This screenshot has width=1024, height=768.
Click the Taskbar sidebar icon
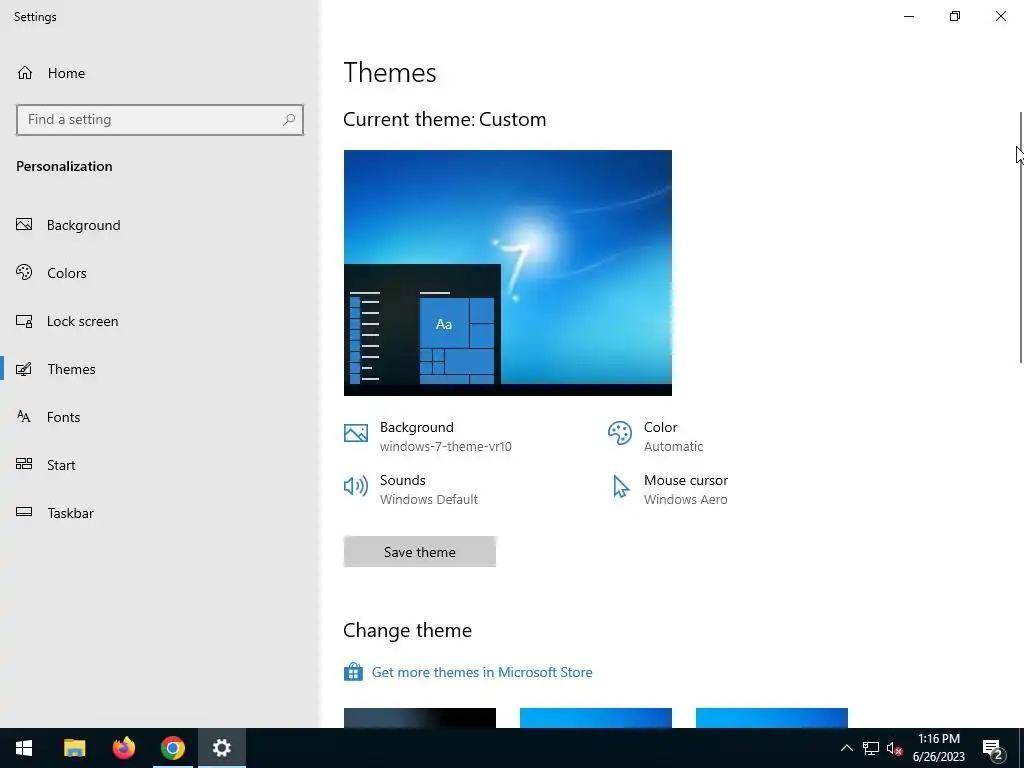click(x=24, y=512)
